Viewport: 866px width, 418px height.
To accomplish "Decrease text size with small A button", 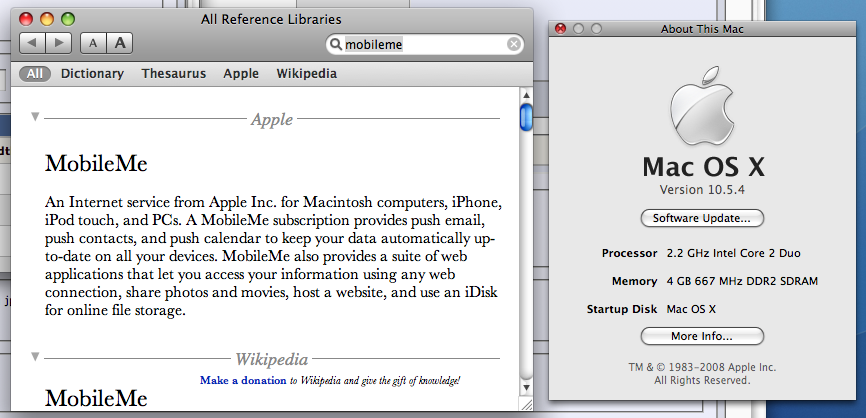I will point(93,43).
